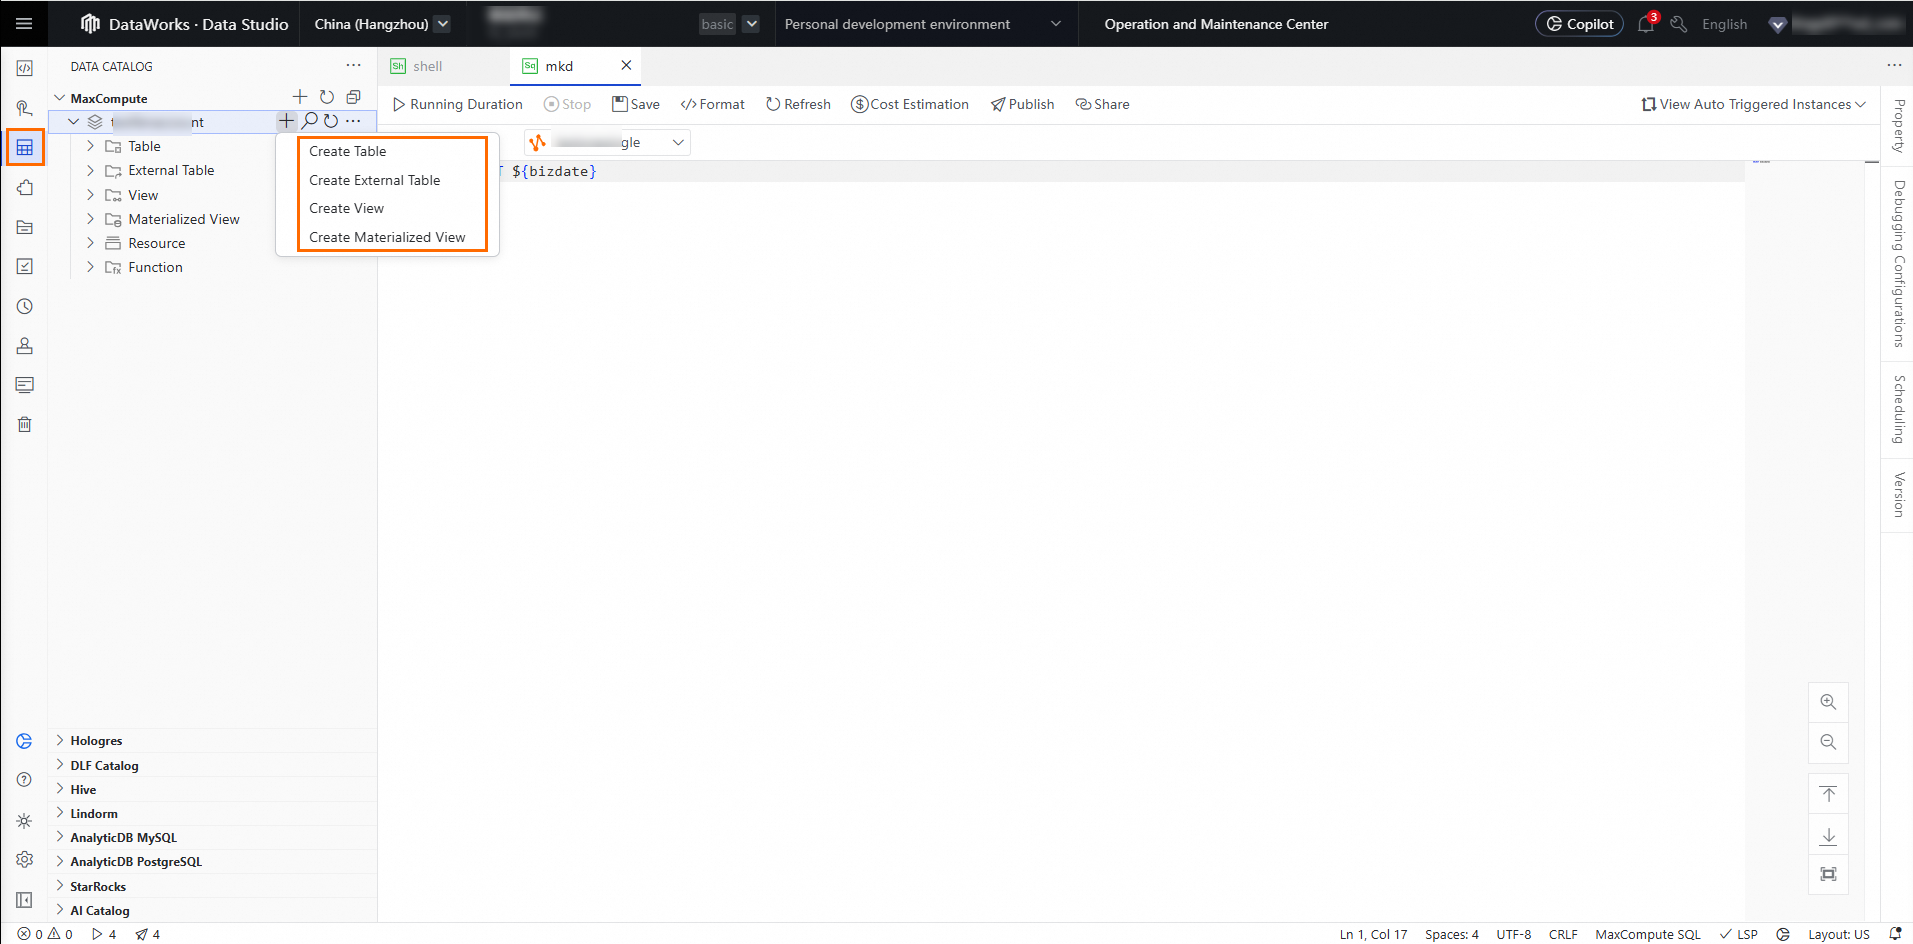Open the trash recycle bin sidebar icon
Viewport: 1913px width, 944px height.
(25, 424)
